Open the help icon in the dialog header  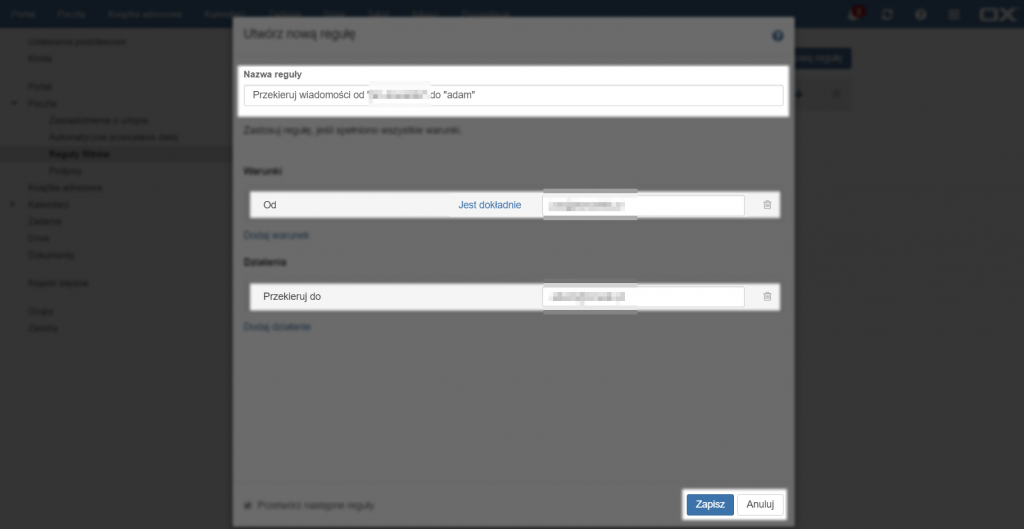point(777,35)
